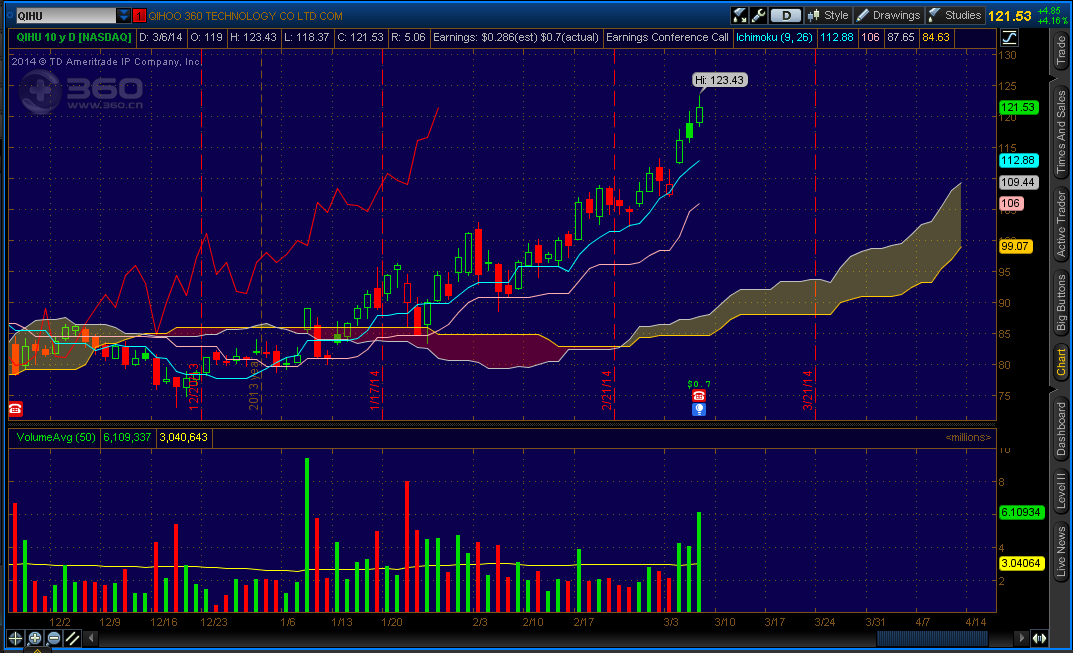Click the VolumeAvg (50) study label
Viewport: 1073px width, 653px height.
coord(55,437)
